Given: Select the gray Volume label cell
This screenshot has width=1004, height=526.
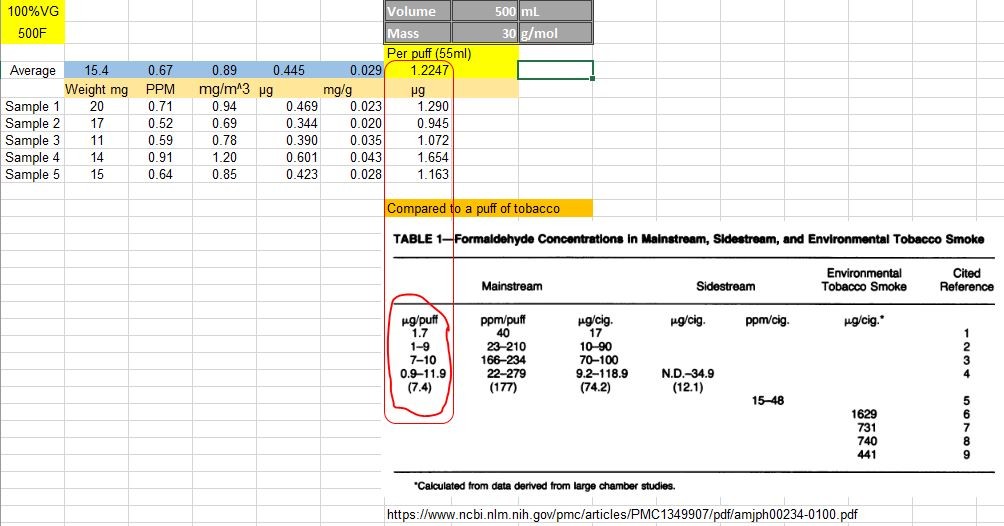Looking at the screenshot, I should tap(417, 11).
